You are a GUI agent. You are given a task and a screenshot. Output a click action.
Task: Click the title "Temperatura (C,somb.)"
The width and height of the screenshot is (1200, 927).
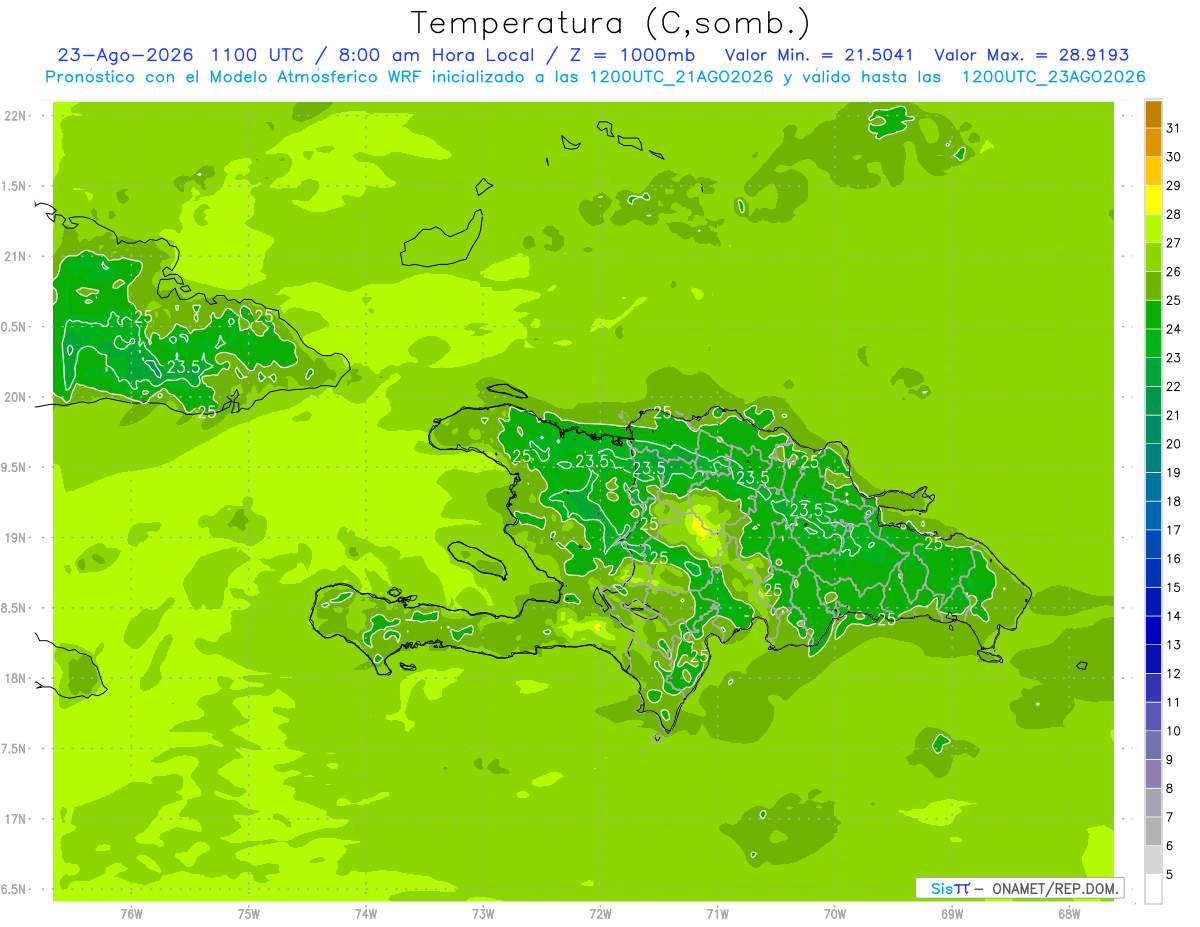(x=610, y=23)
